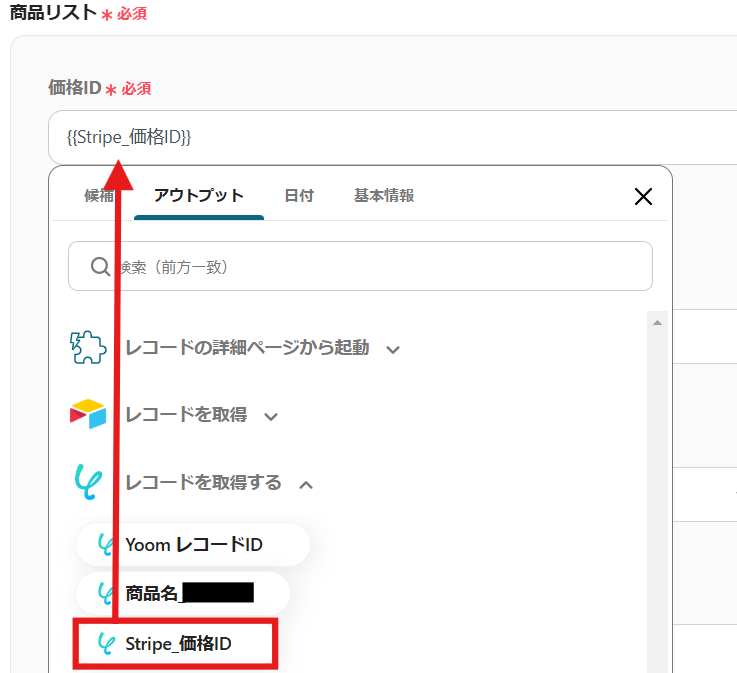The width and height of the screenshot is (737, 673).
Task: Click the magnifier search icon
Action: tap(100, 266)
